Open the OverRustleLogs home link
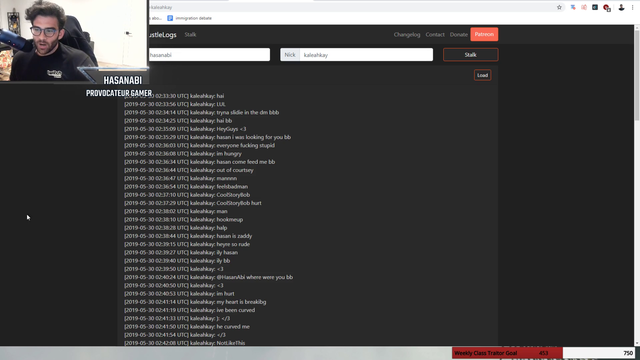The image size is (640, 360). [163, 35]
